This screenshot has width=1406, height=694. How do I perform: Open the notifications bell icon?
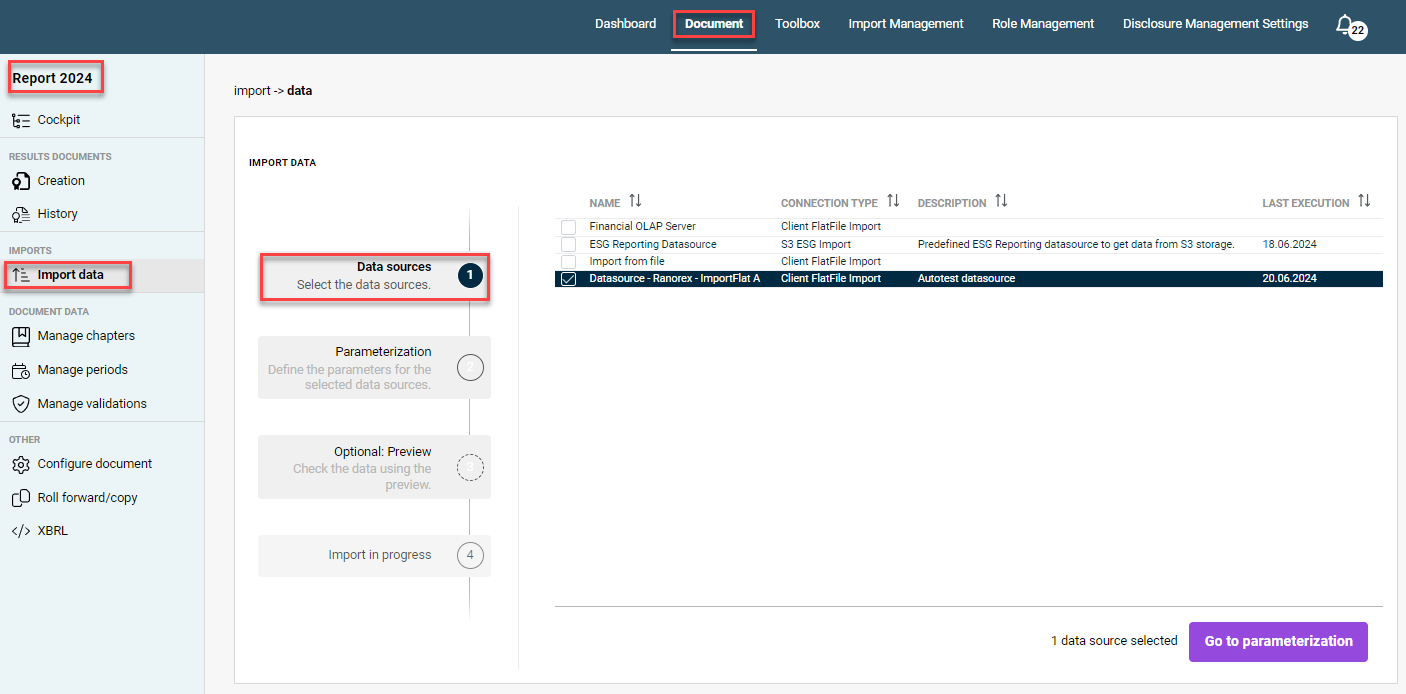[x=1345, y=25]
